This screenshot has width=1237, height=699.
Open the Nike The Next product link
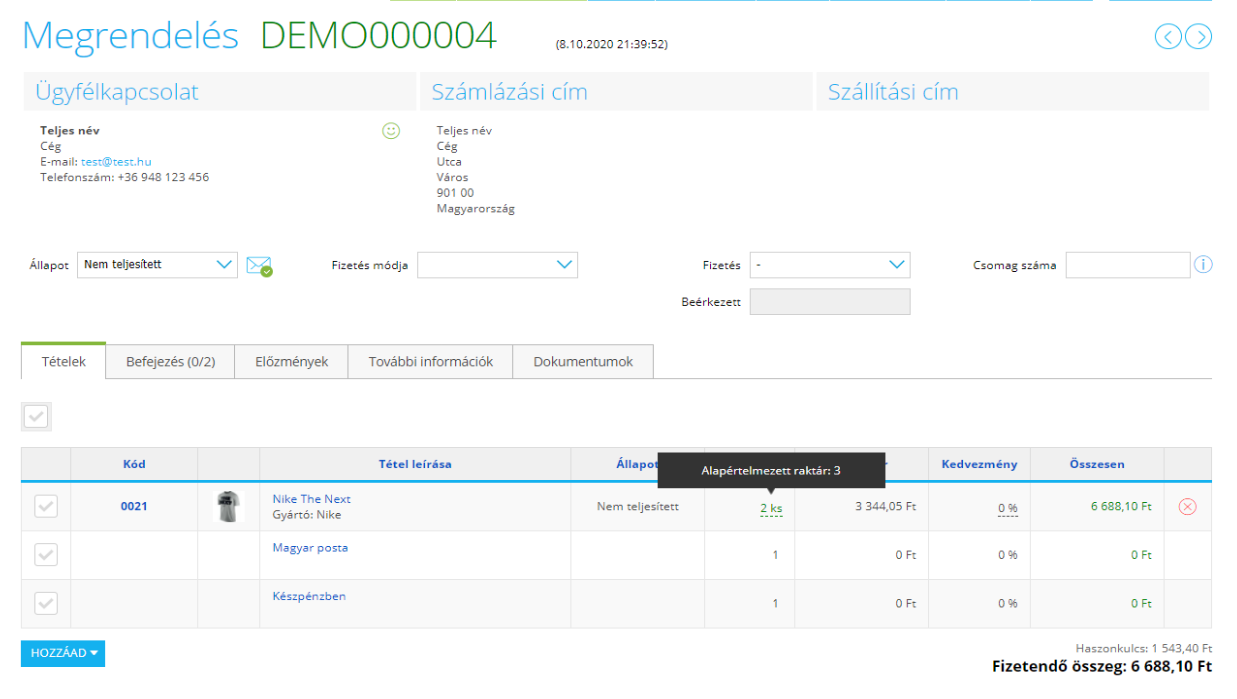pos(312,499)
